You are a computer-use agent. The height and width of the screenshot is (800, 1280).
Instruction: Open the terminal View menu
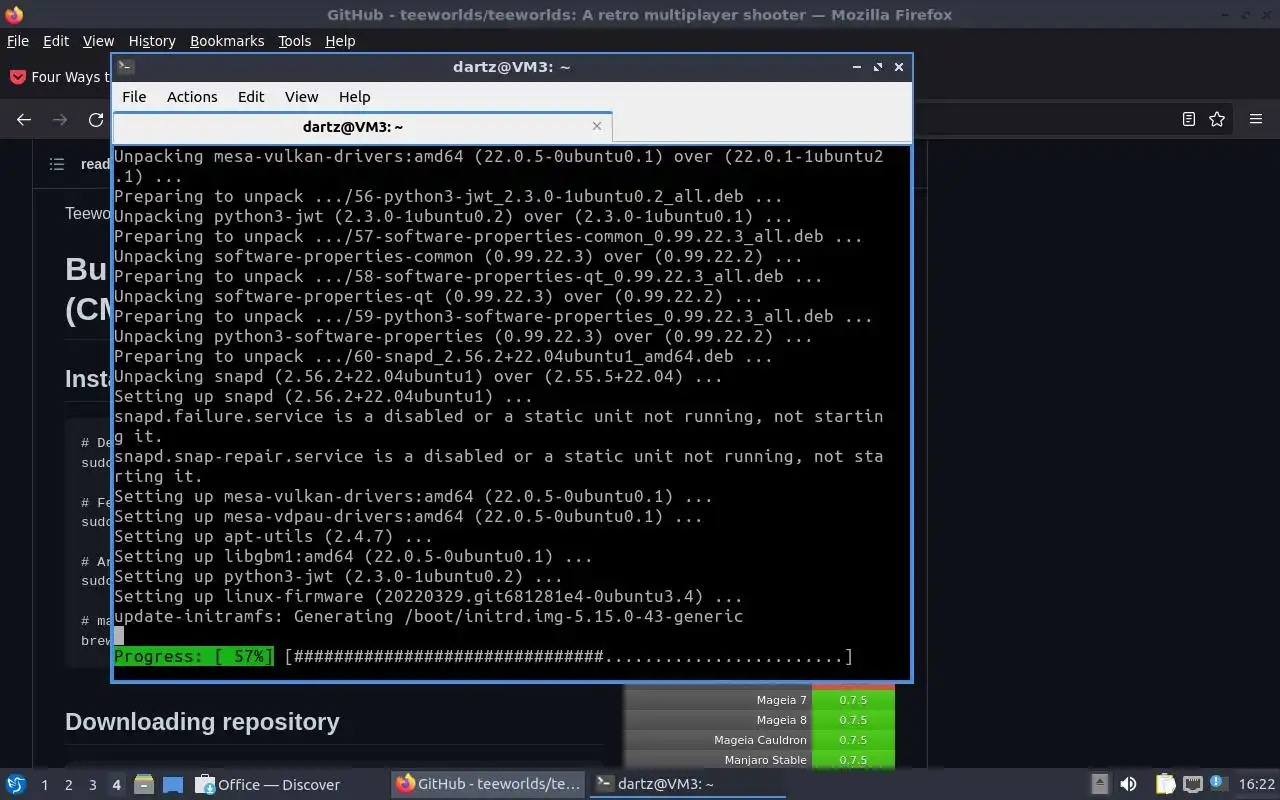(301, 97)
